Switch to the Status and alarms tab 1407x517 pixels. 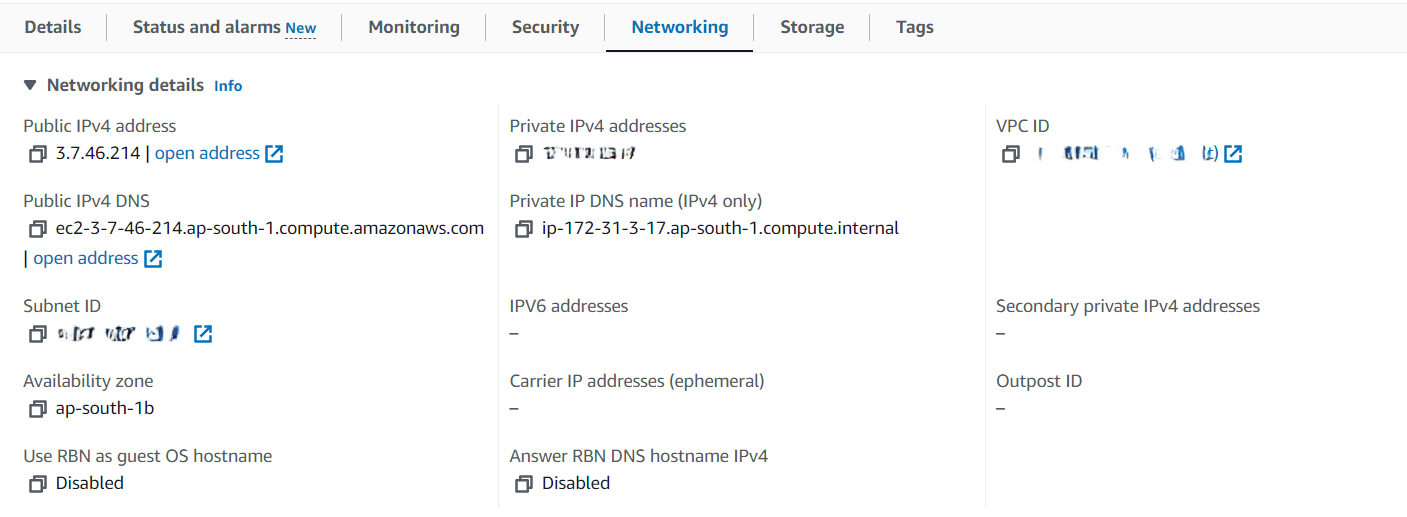point(224,27)
